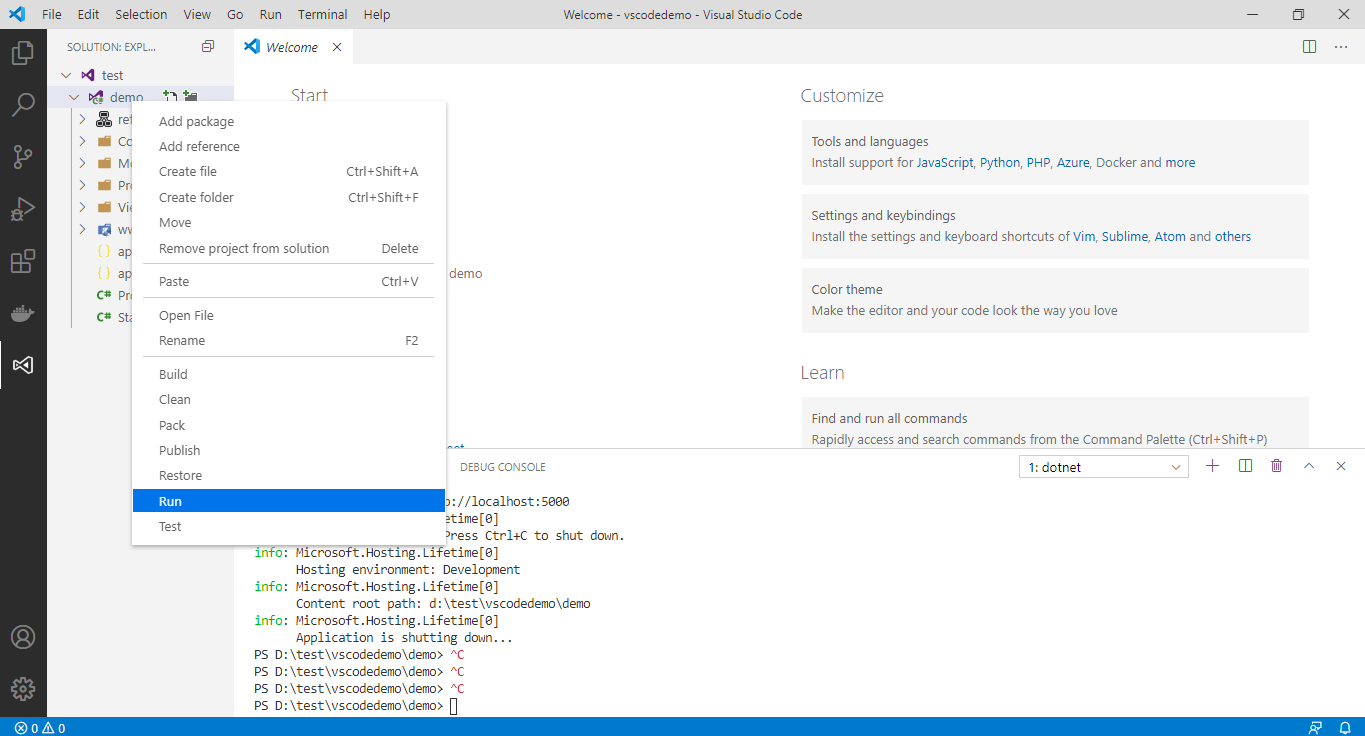Click the create file icon beside demo
The image size is (1365, 736).
[170, 97]
